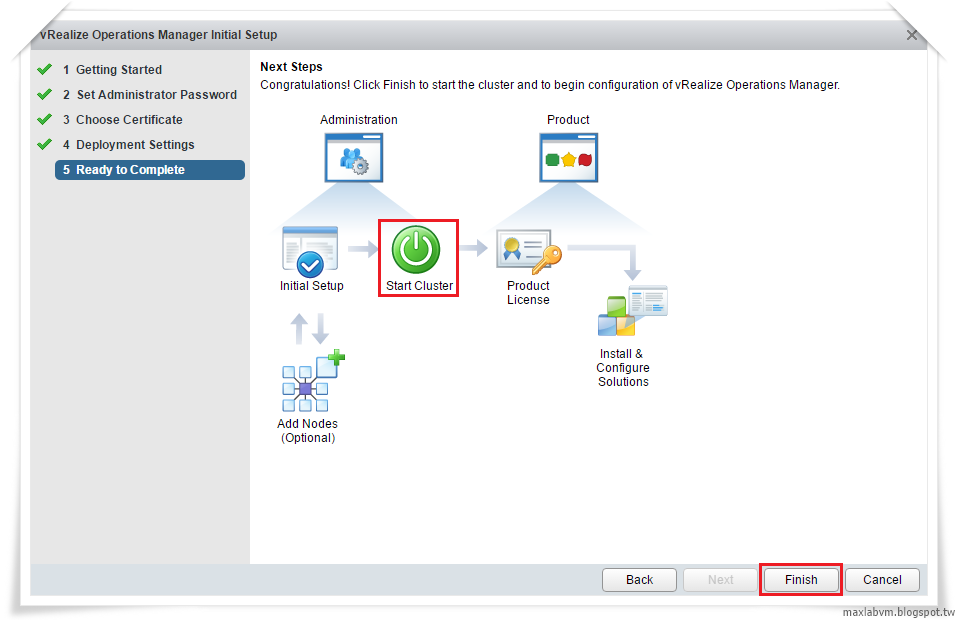This screenshot has width=958, height=620.
Task: Go to step 2 Set Administrator Password
Action: 150,95
